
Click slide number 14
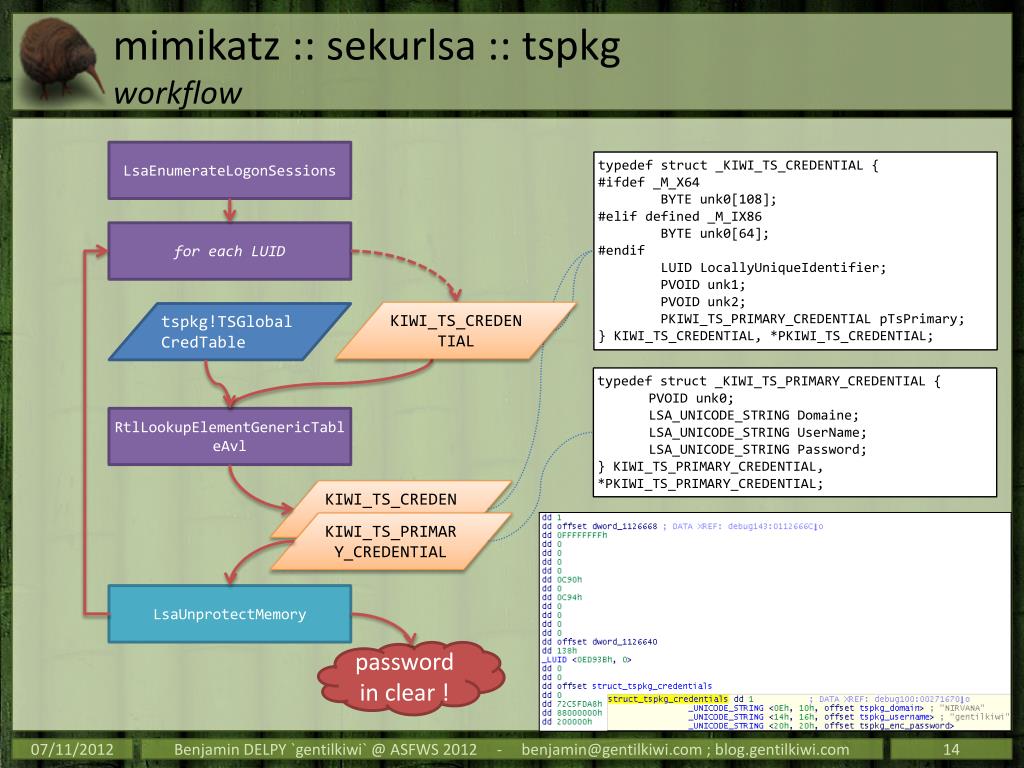point(951,749)
